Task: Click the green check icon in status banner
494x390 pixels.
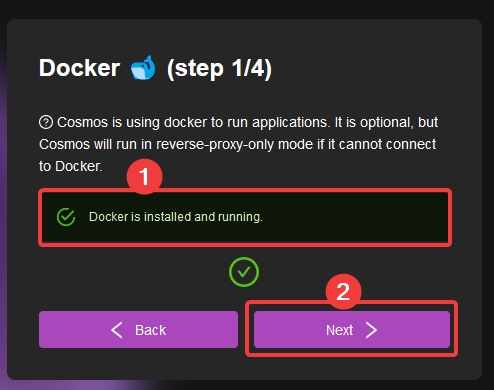Action: coord(66,217)
